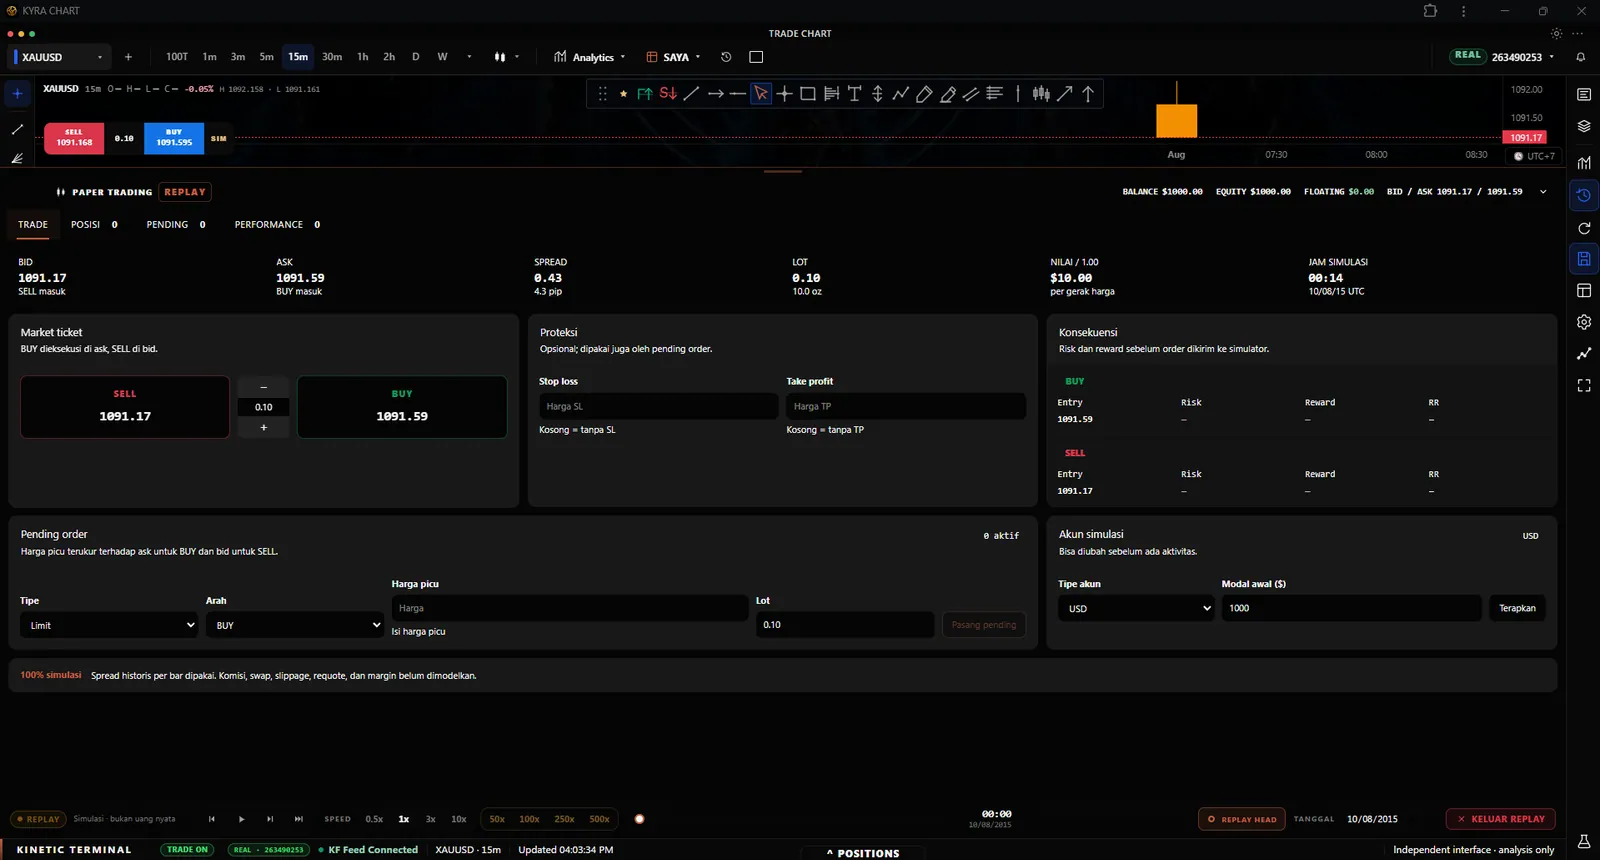1600x860 pixels.
Task: Click the refresh icon in right sidebar
Action: click(x=1584, y=228)
